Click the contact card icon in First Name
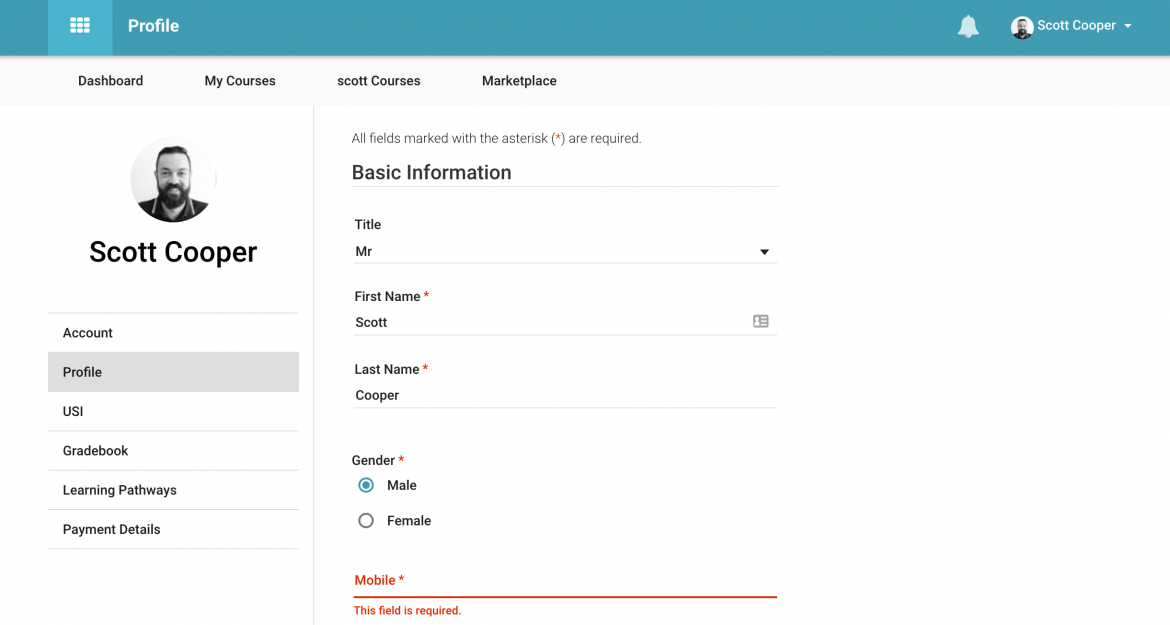This screenshot has width=1170, height=625. click(x=761, y=322)
